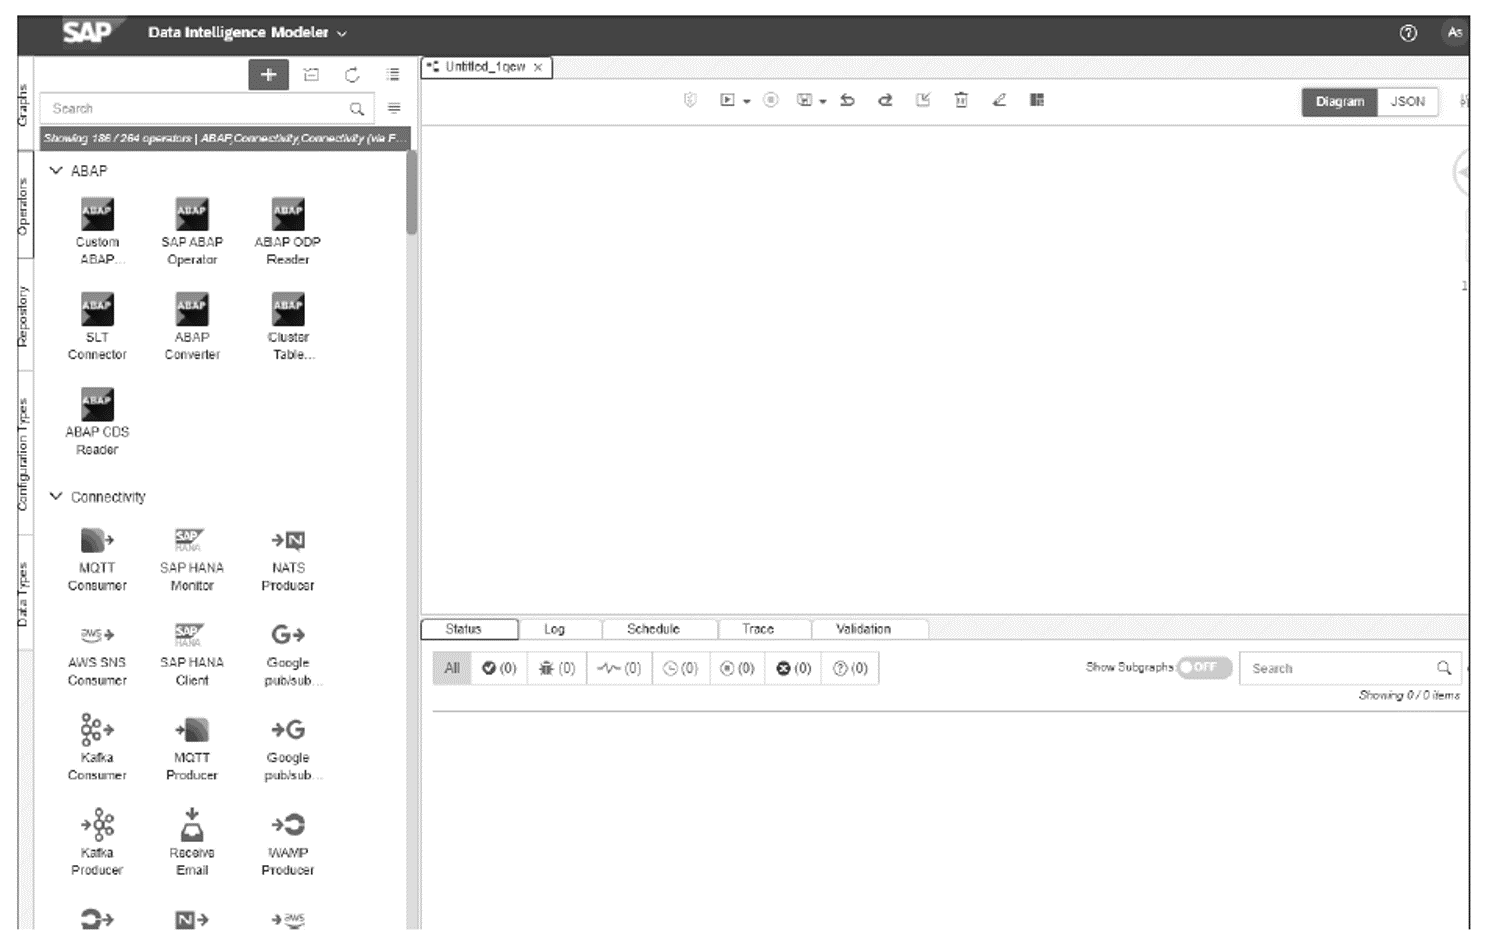Open the Repository side tab
The height and width of the screenshot is (950, 1485).
point(24,316)
